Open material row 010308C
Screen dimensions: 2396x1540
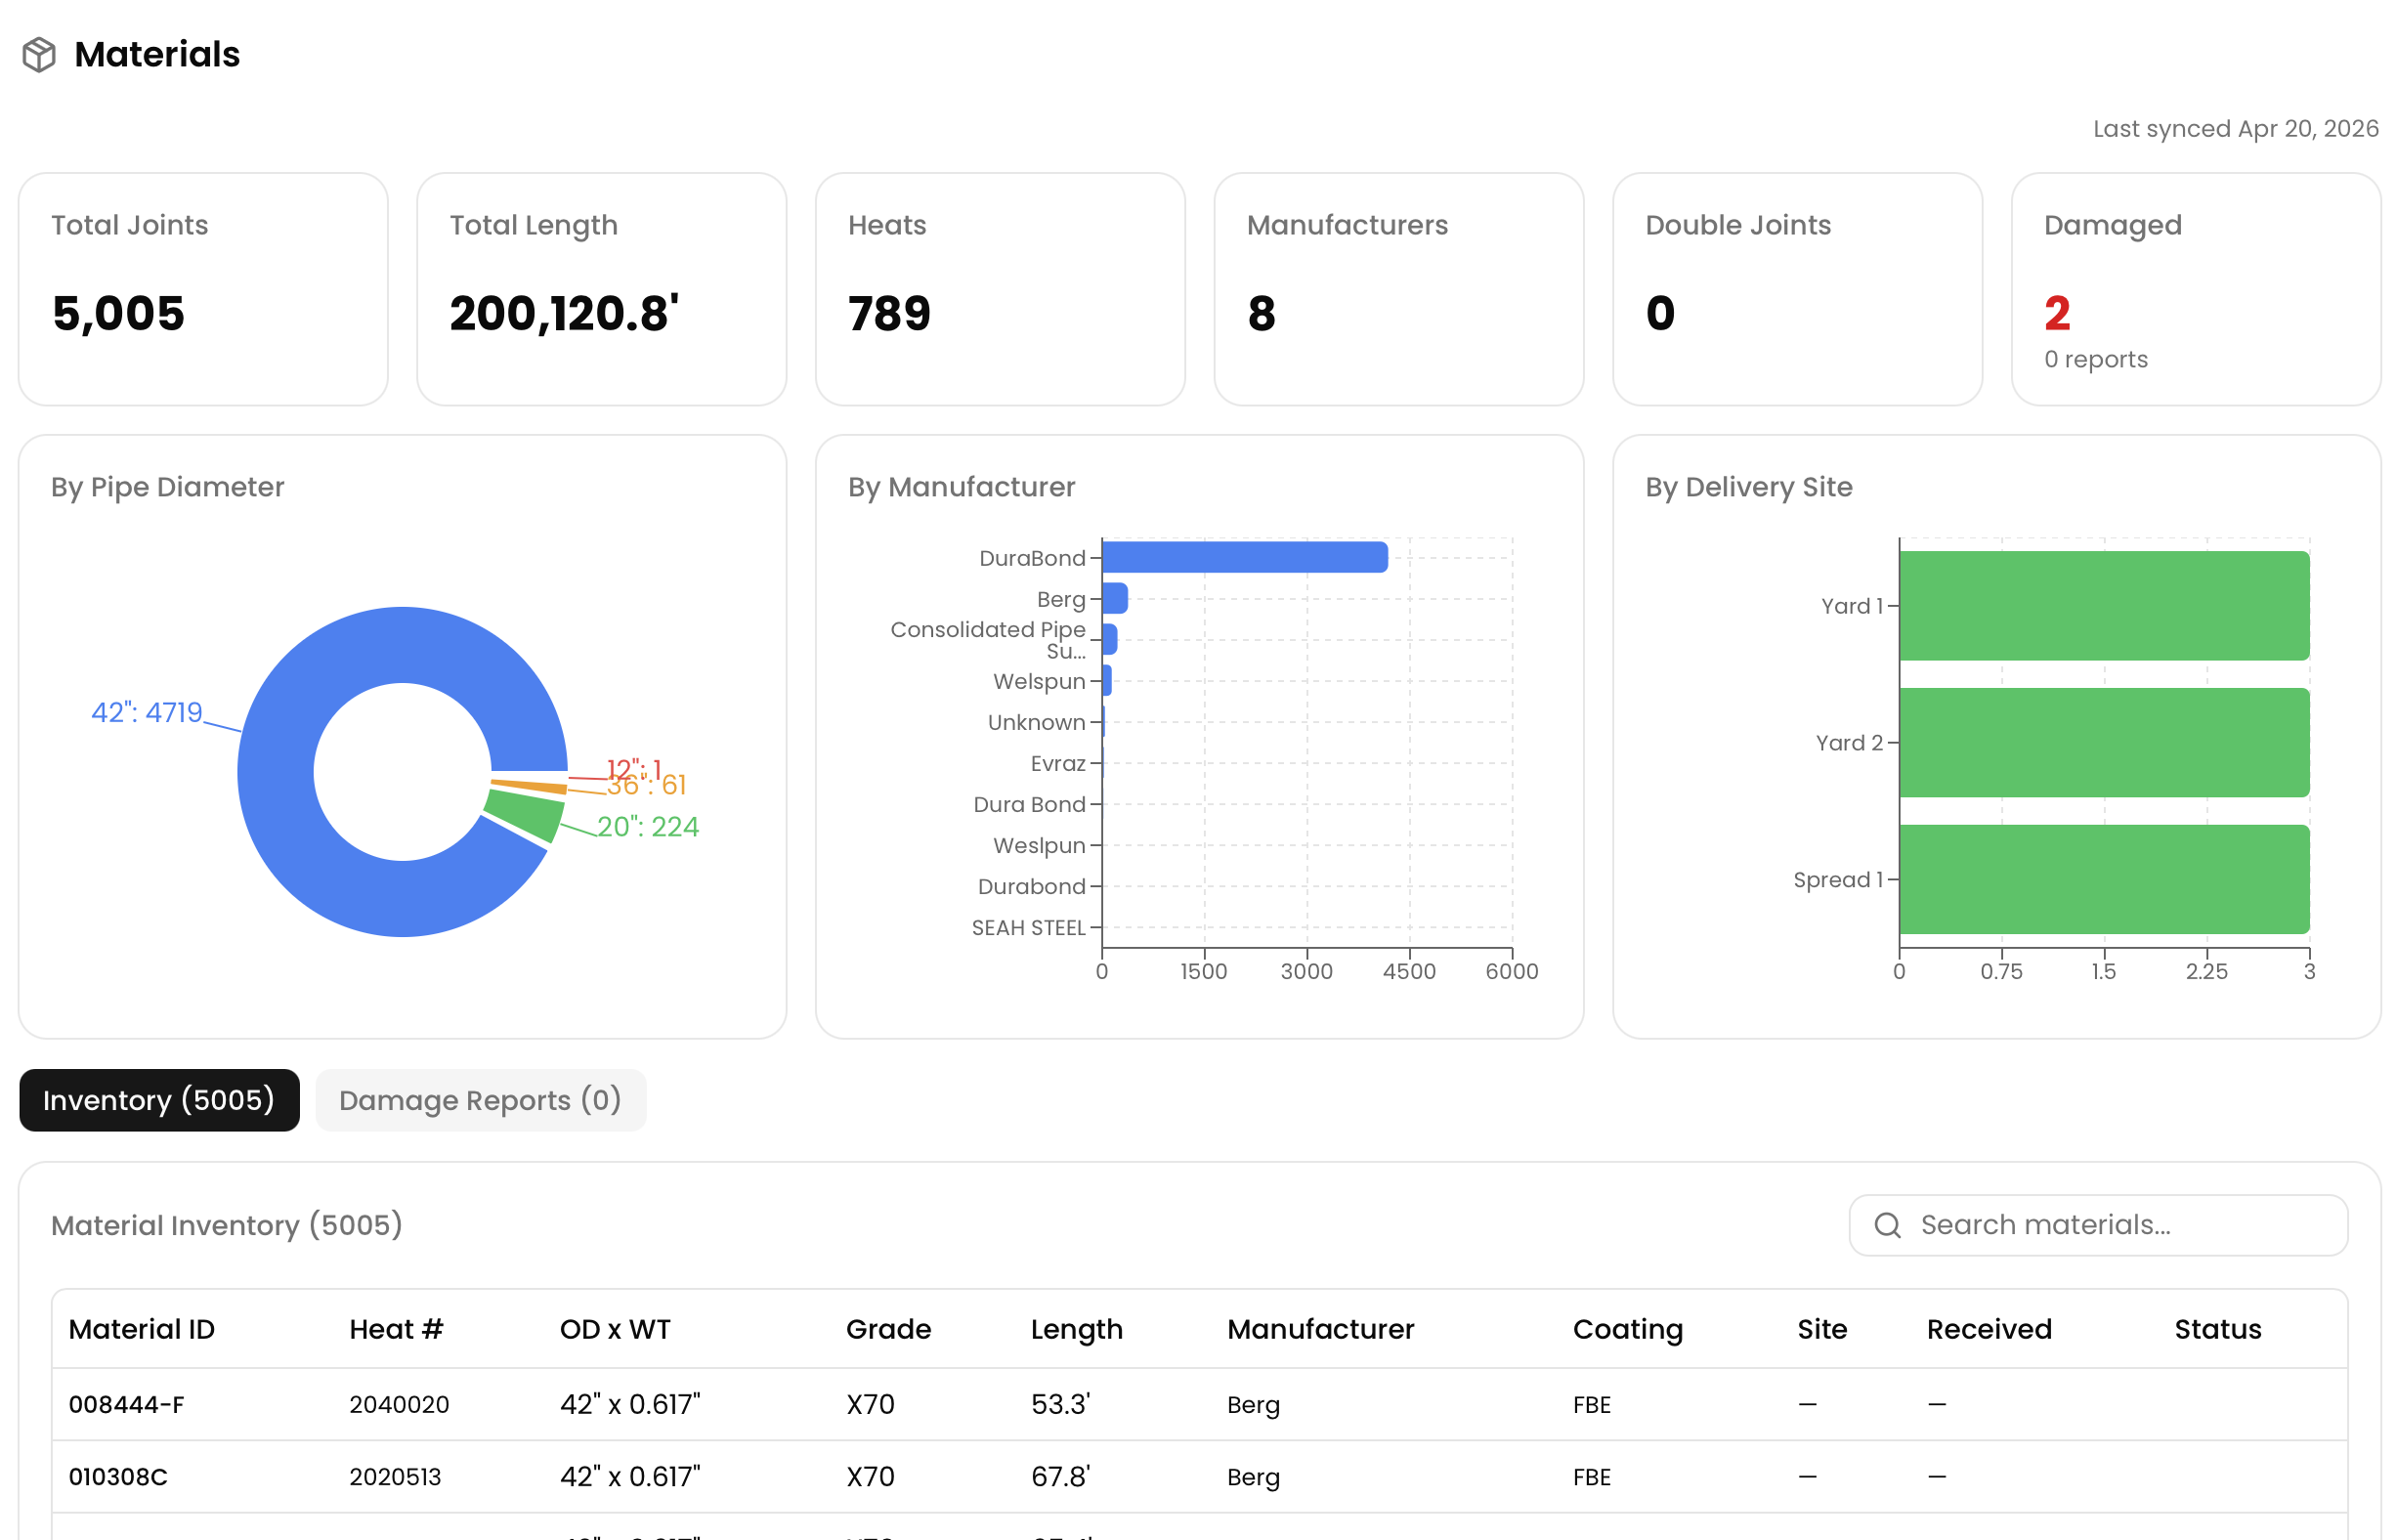point(118,1476)
